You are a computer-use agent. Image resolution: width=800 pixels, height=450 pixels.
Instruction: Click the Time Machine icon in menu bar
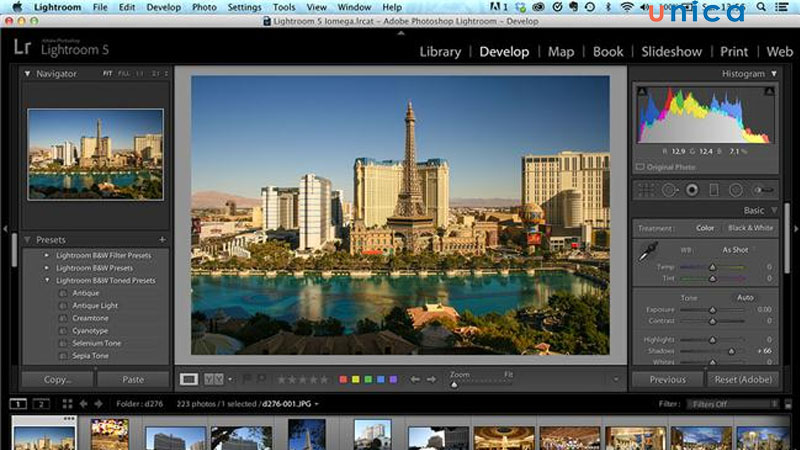[x=590, y=7]
